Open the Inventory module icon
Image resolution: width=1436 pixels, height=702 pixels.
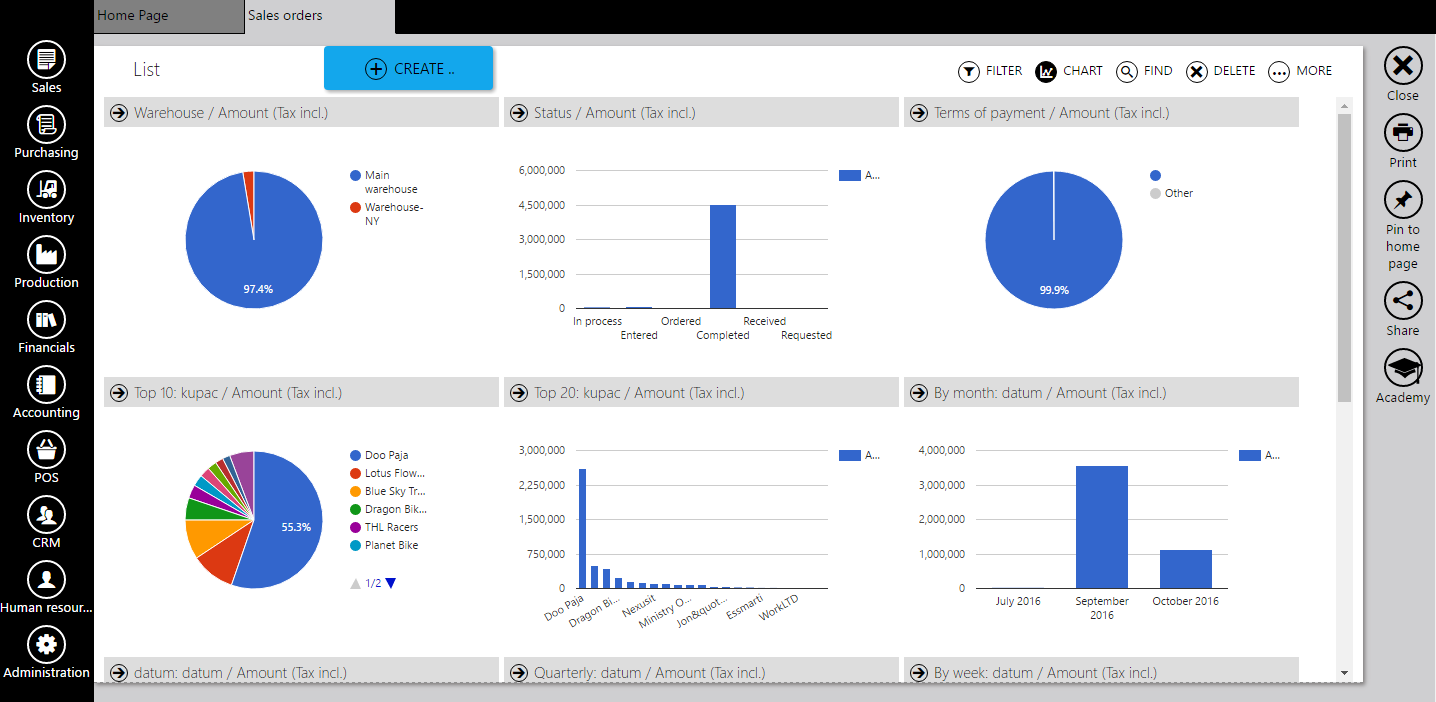pos(46,190)
